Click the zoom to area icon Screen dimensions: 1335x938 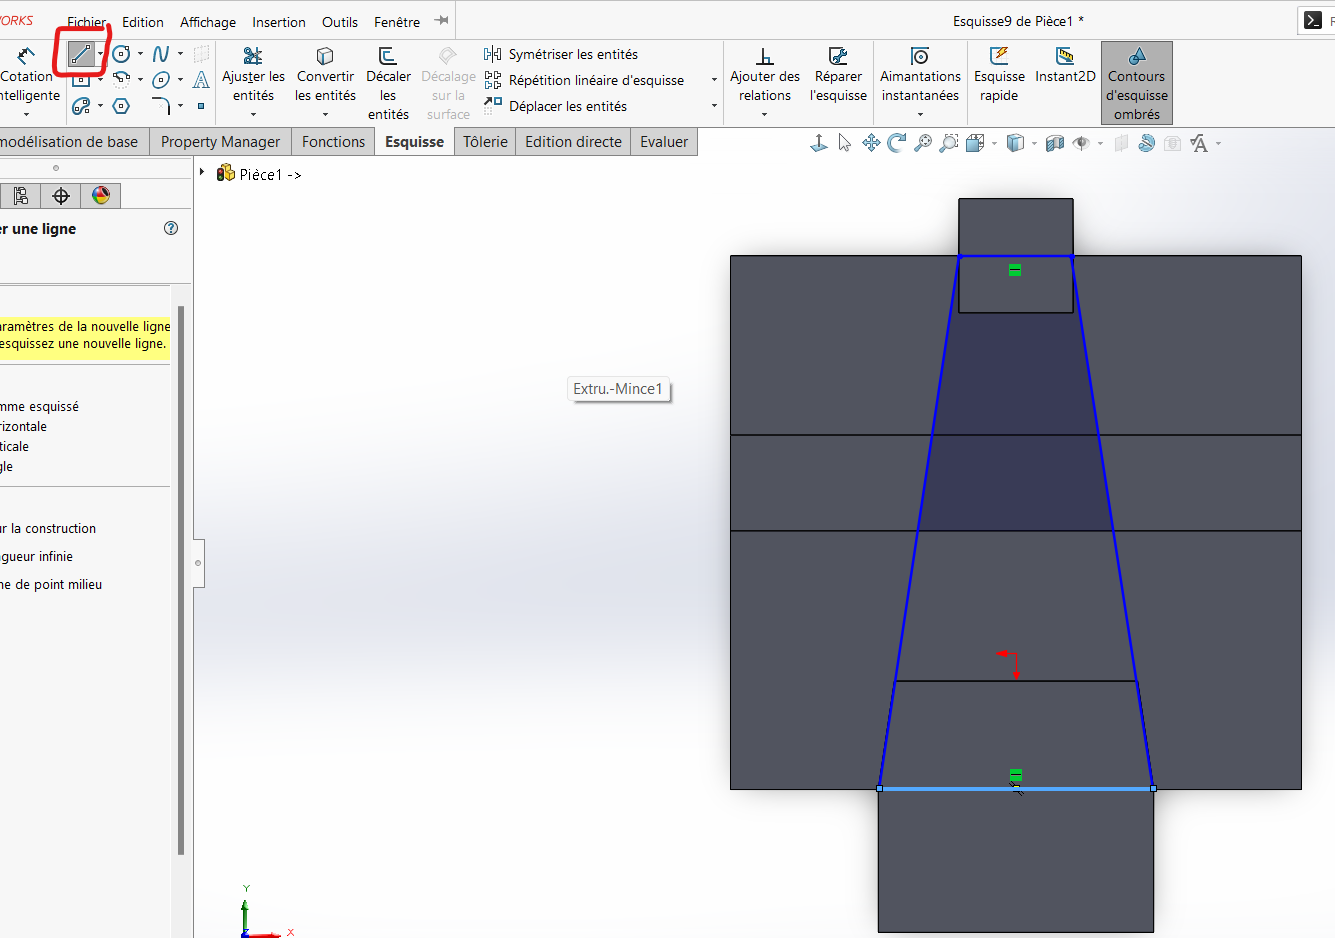[949, 143]
